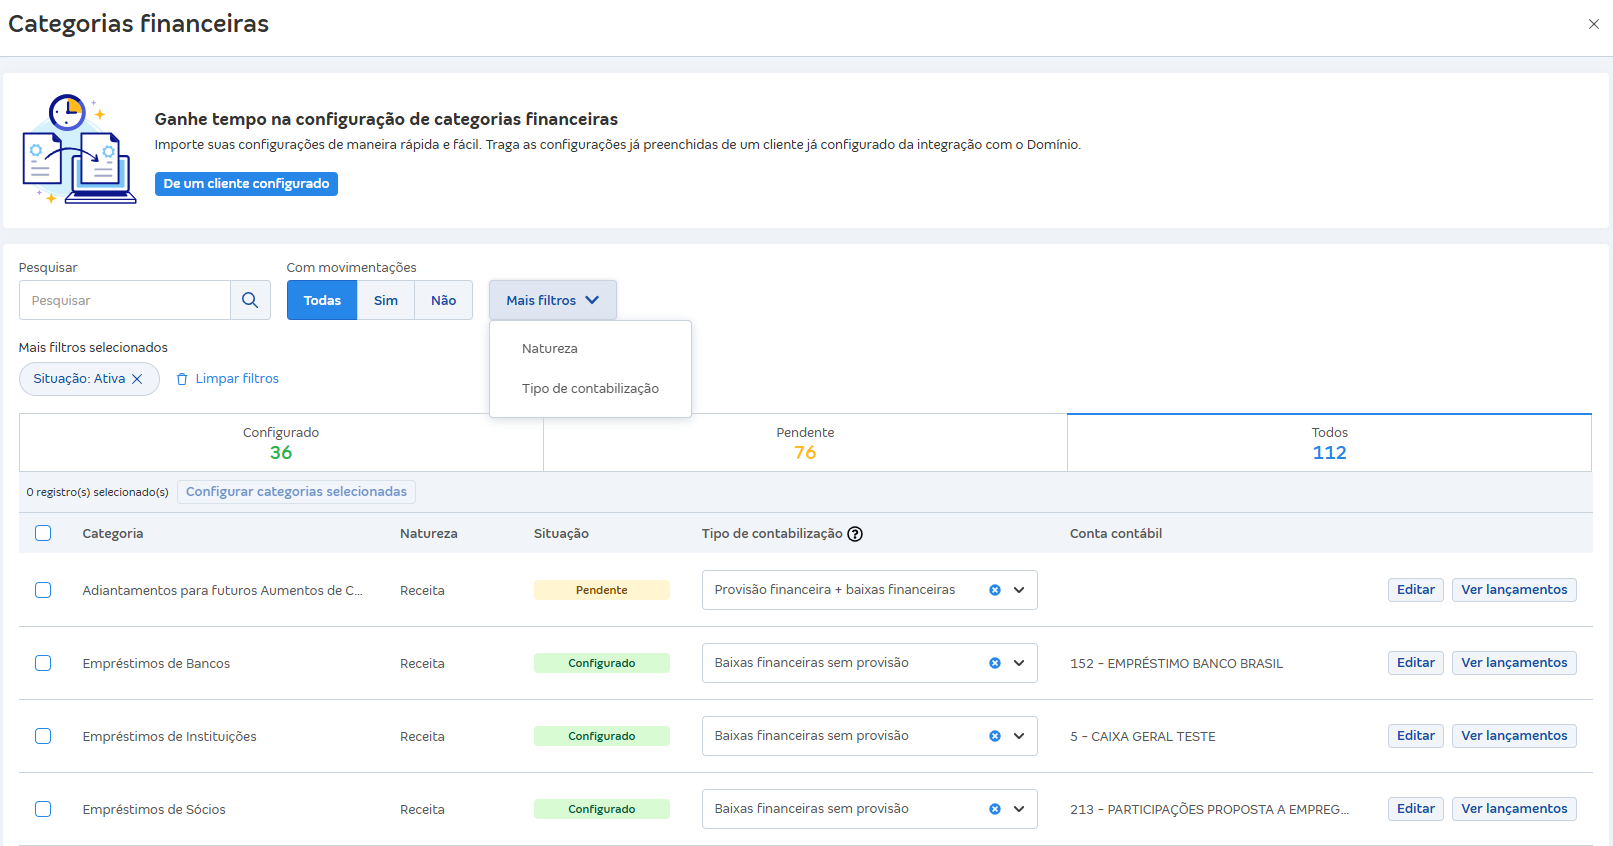Image resolution: width=1613 pixels, height=846 pixels.
Task: Click De um cliente configurado button
Action: [246, 184]
